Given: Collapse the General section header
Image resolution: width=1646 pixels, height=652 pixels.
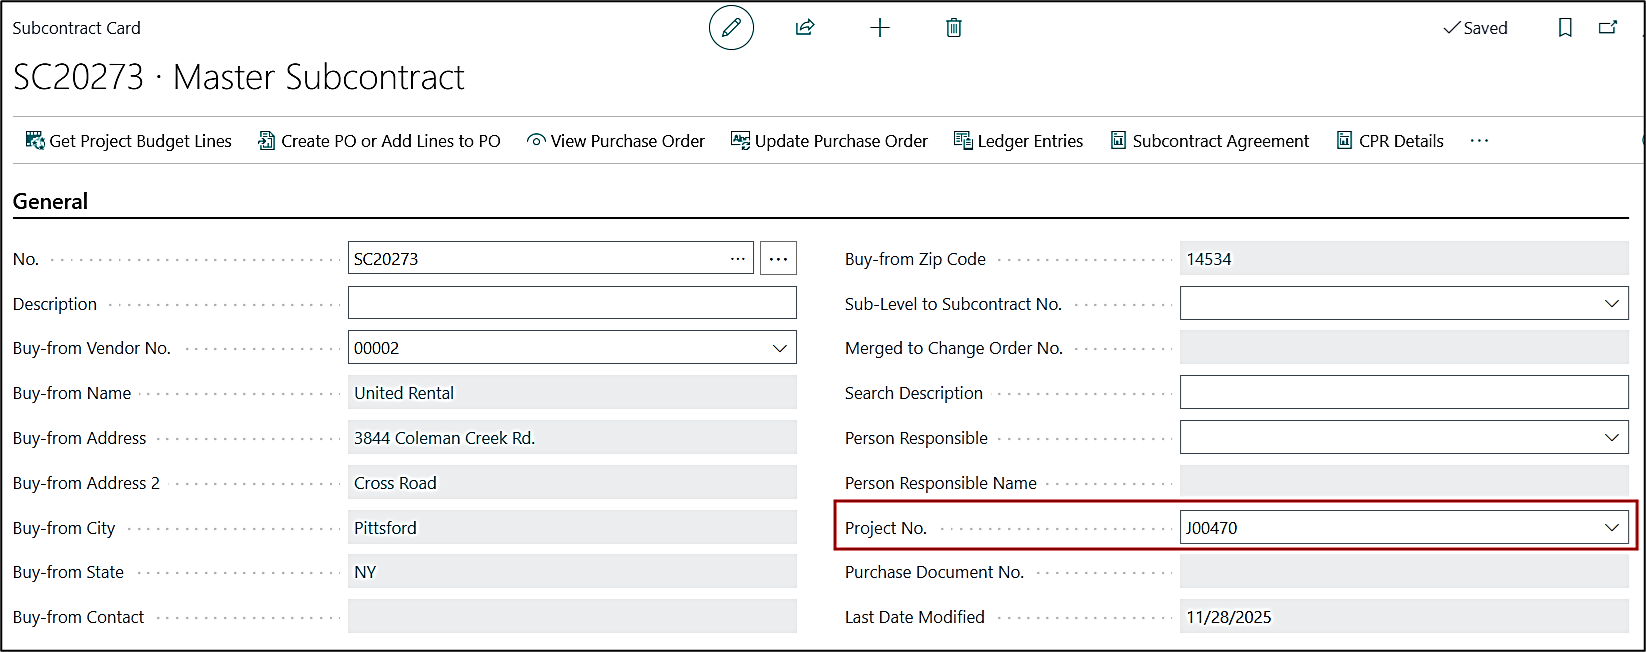Looking at the screenshot, I should point(50,201).
